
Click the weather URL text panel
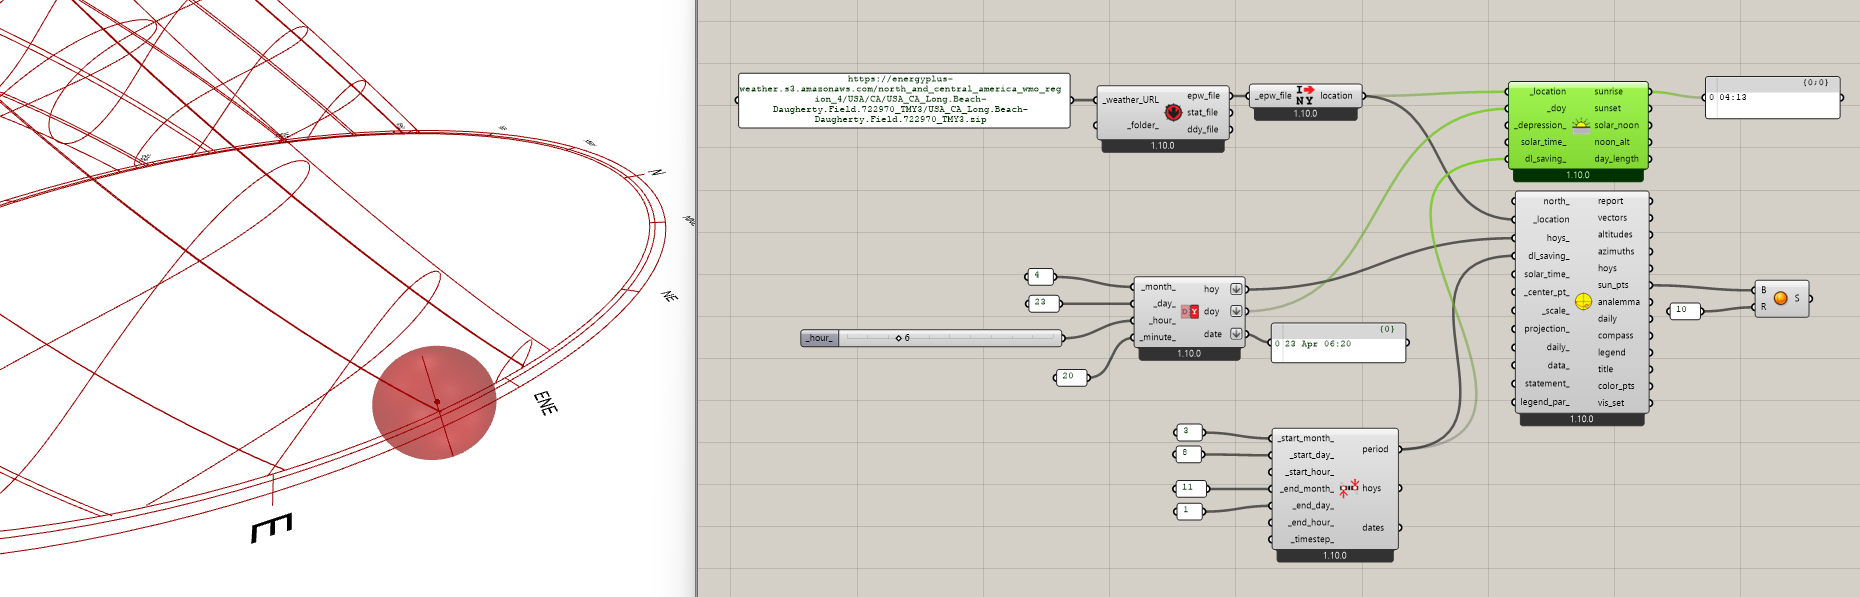tap(903, 100)
